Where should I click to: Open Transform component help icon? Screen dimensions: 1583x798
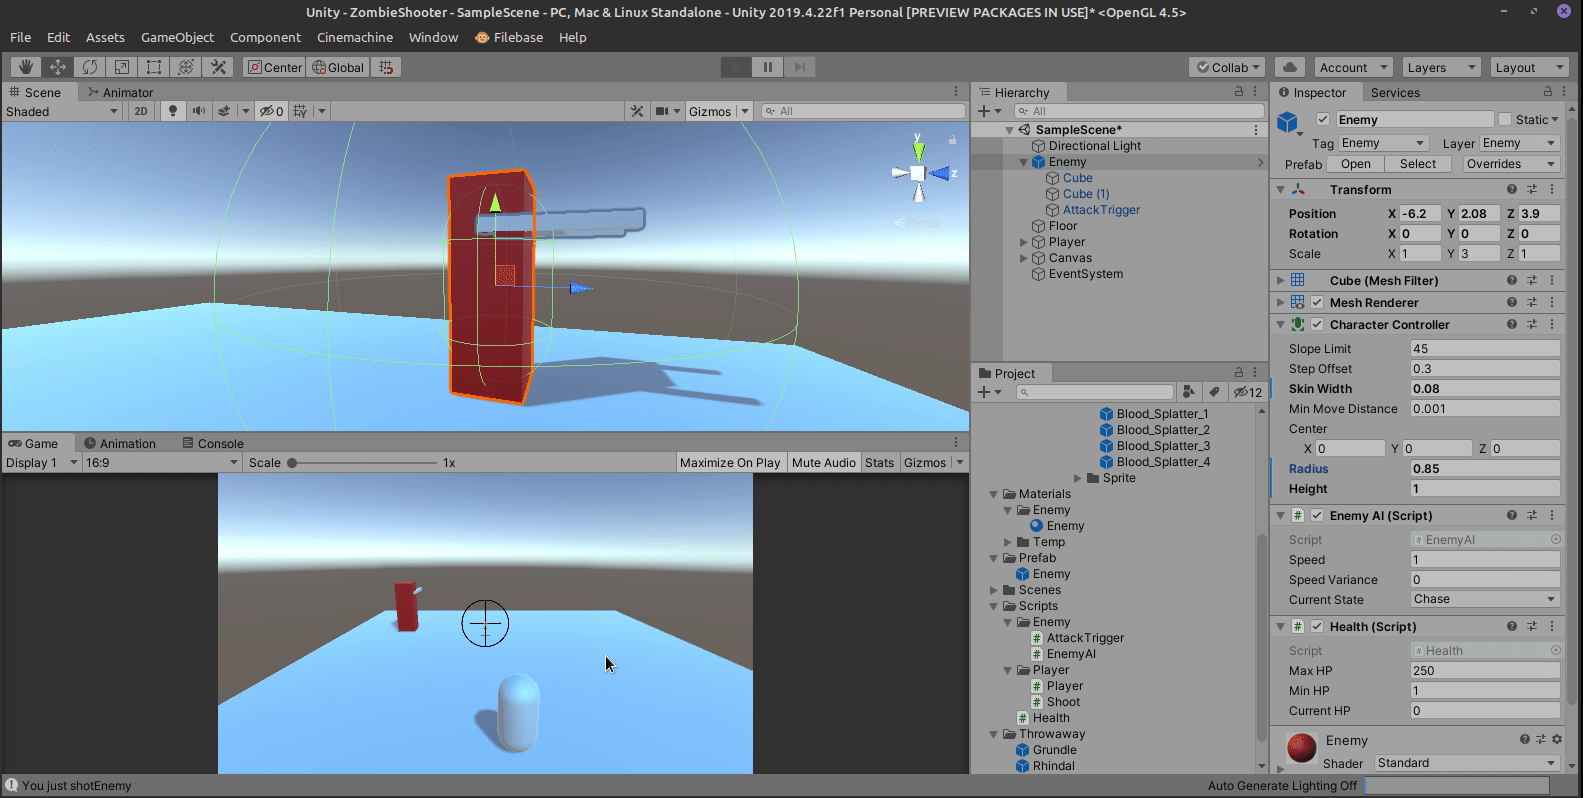click(1512, 189)
